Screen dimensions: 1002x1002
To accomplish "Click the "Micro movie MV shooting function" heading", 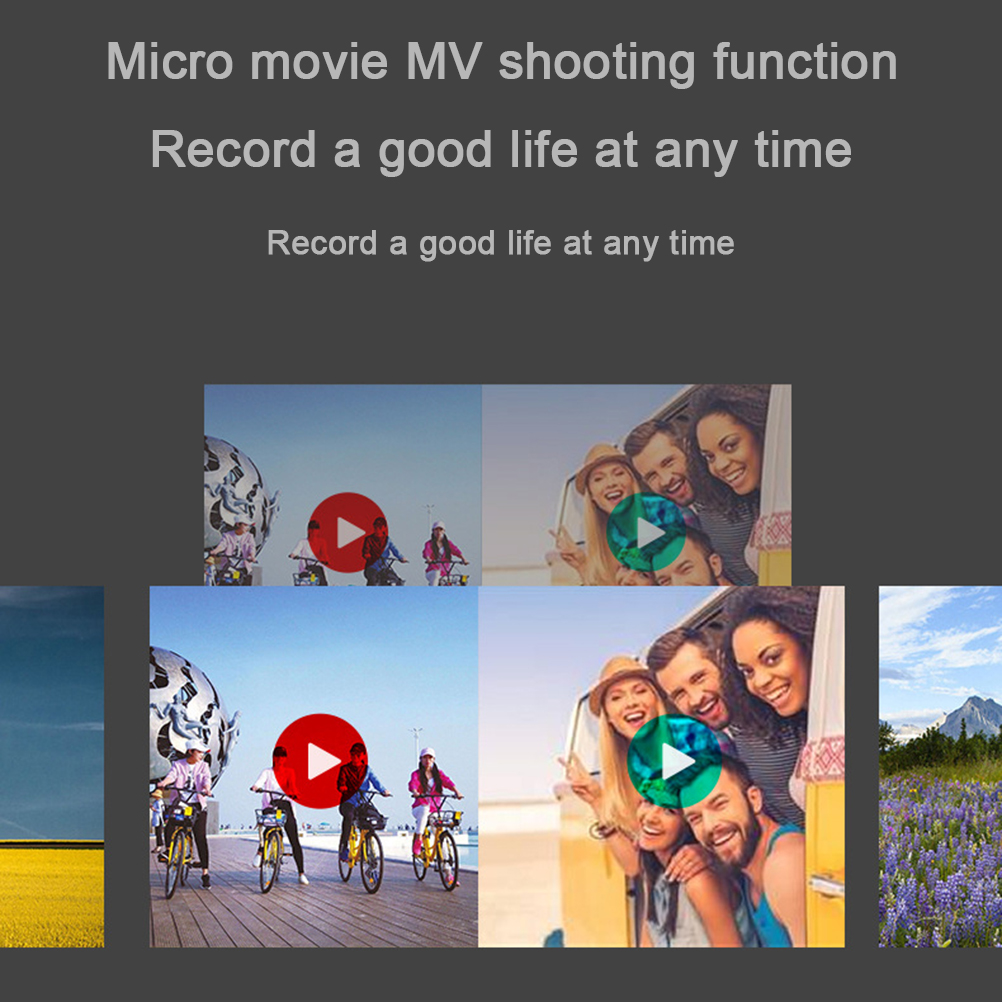I will (x=501, y=62).
